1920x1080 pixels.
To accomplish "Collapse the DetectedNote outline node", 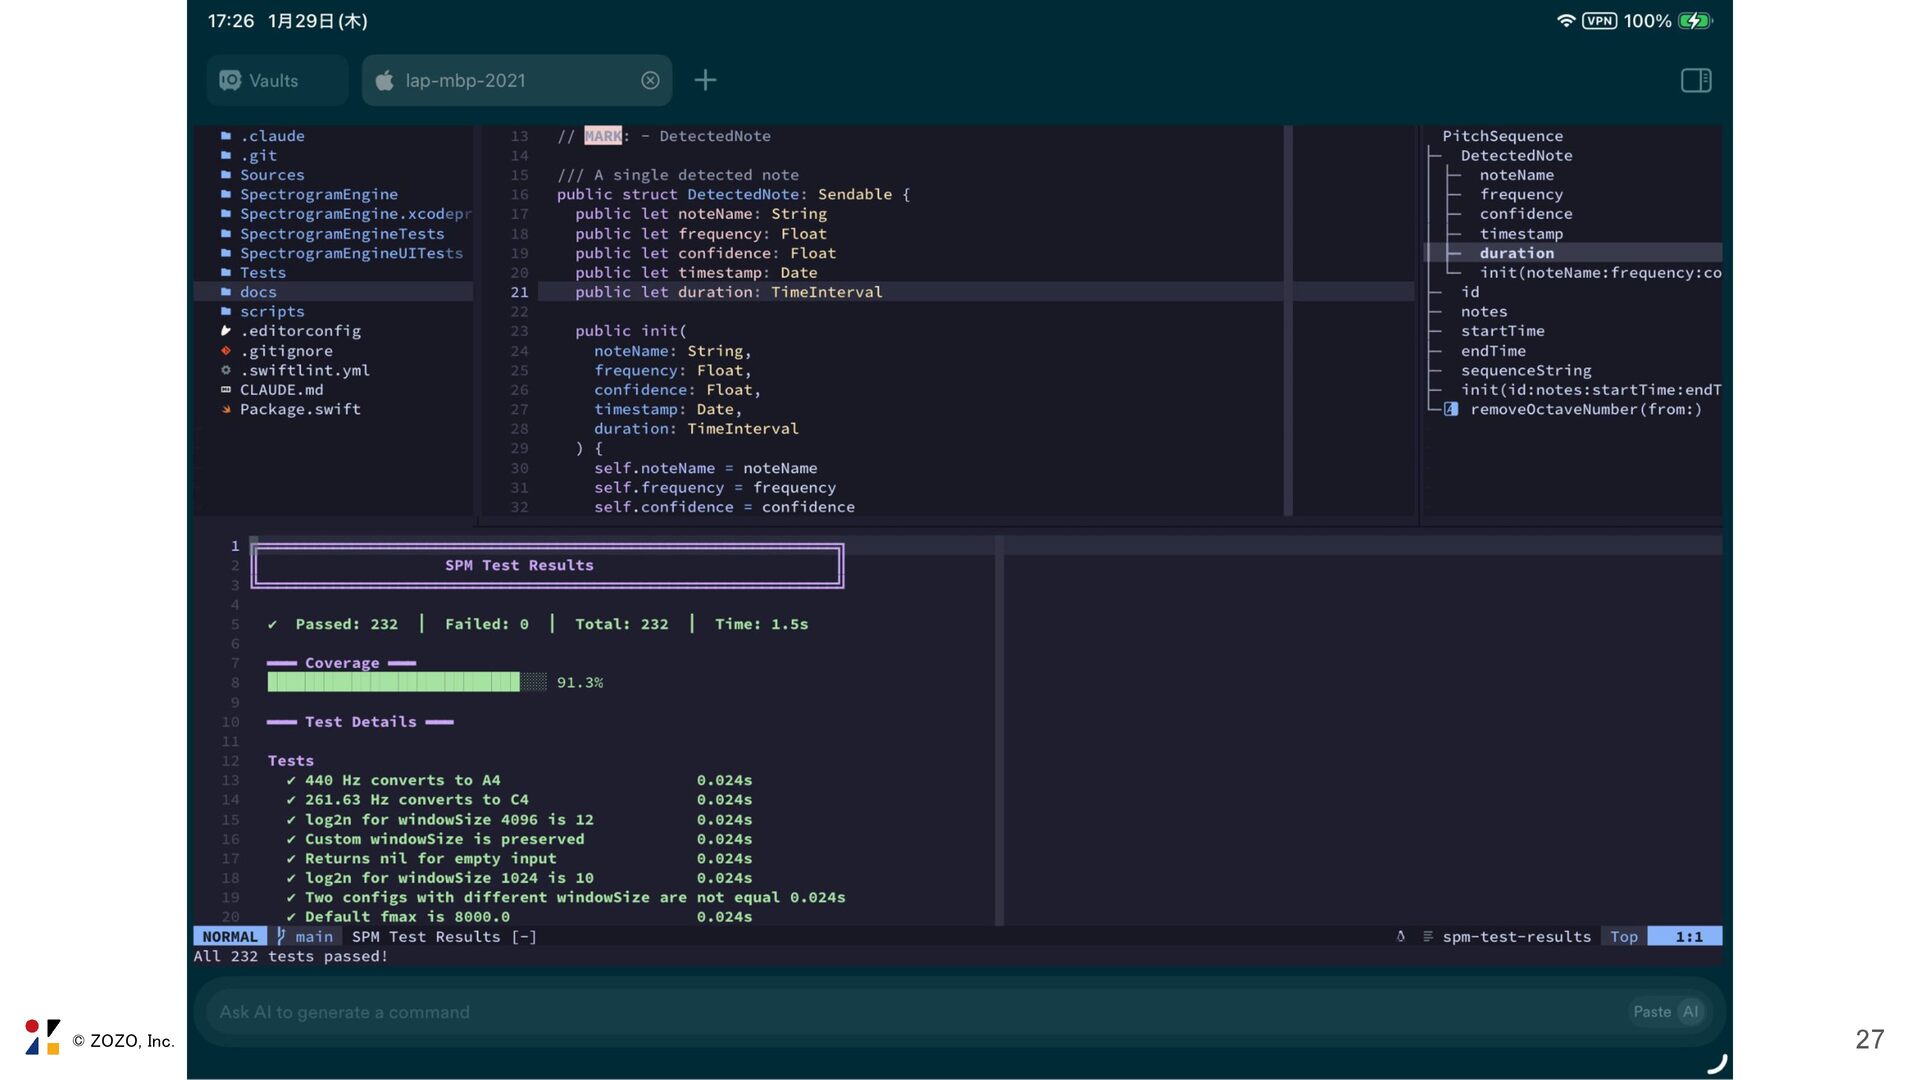I will click(x=1515, y=156).
